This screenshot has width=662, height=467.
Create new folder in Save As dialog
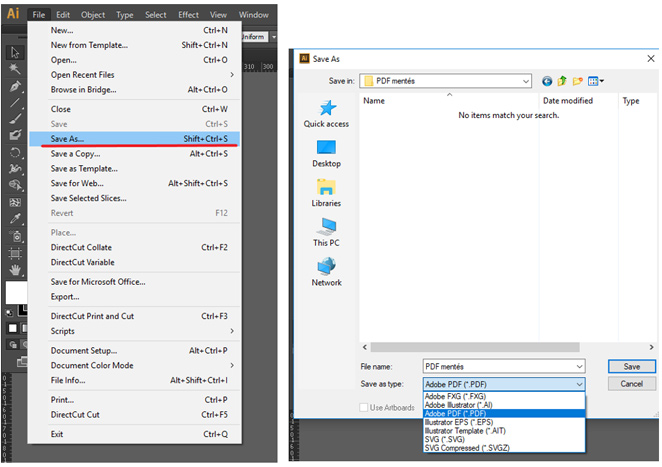point(577,81)
